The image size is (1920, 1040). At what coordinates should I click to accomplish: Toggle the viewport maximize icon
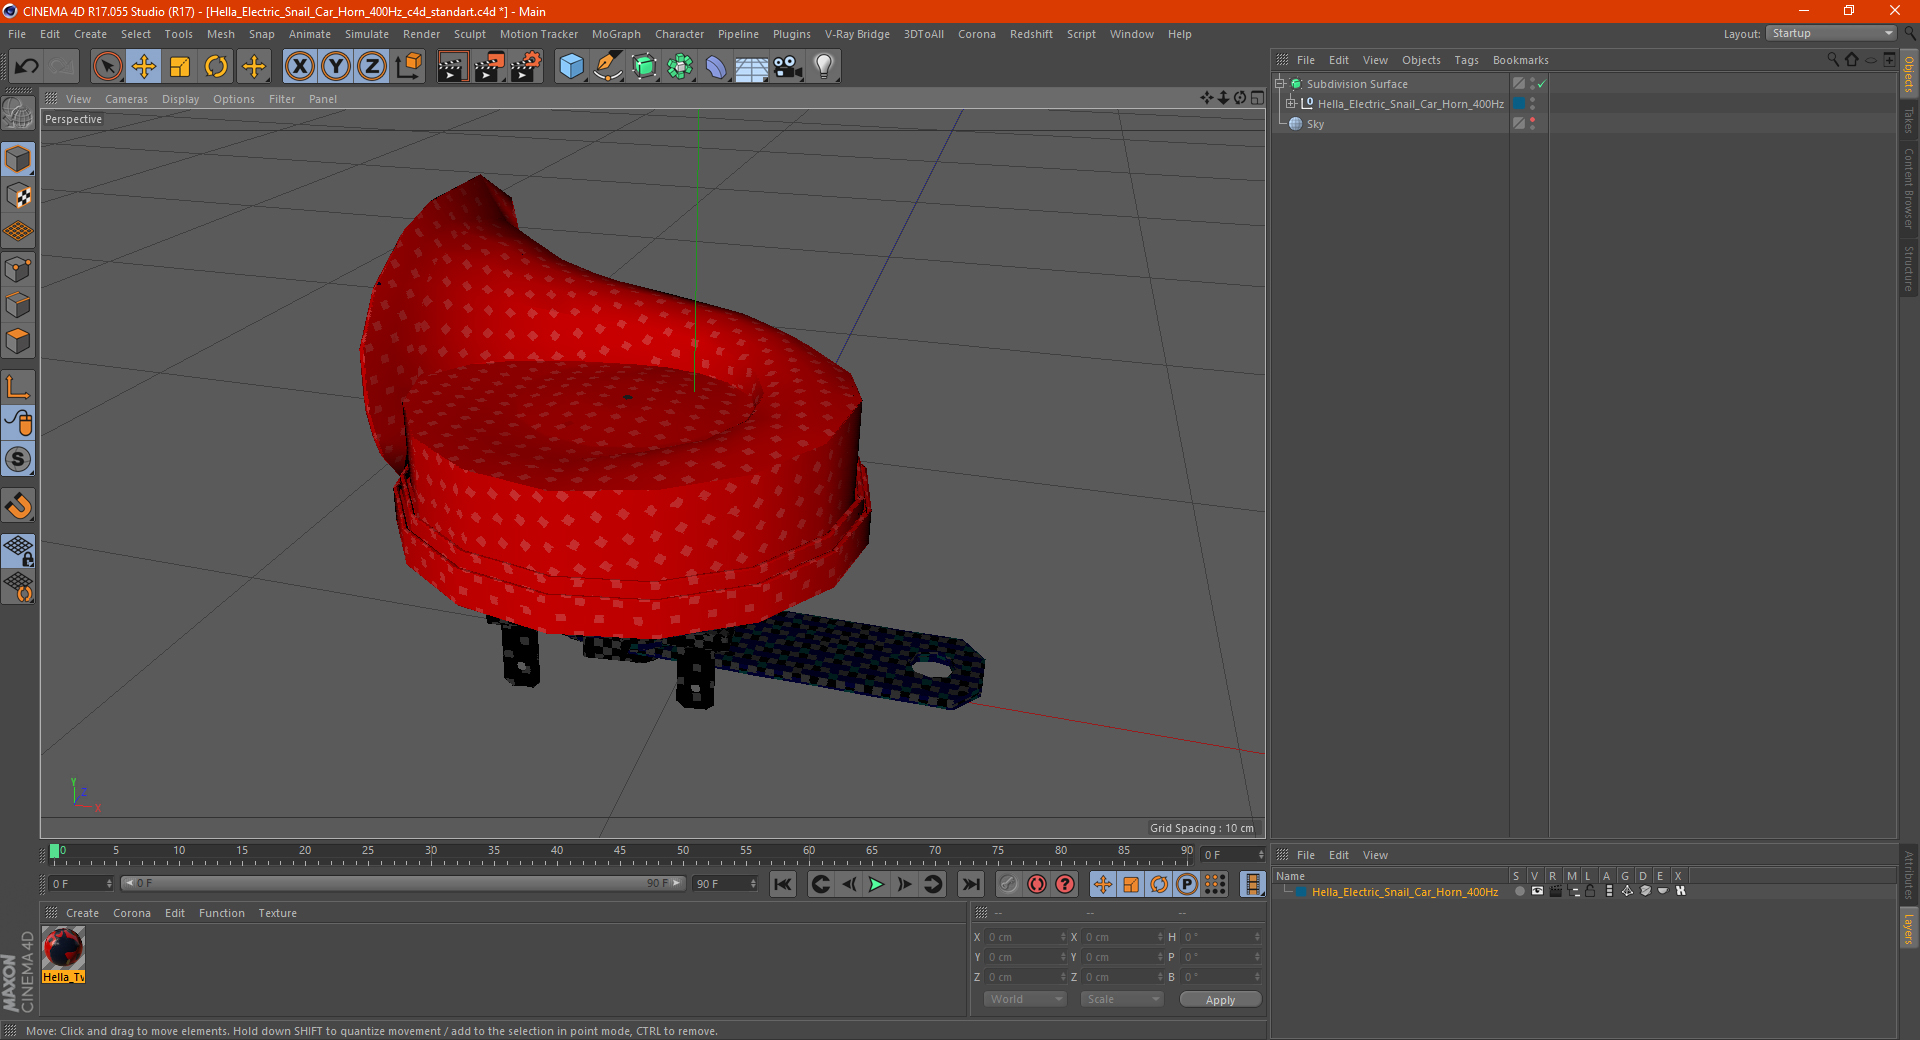(1257, 98)
